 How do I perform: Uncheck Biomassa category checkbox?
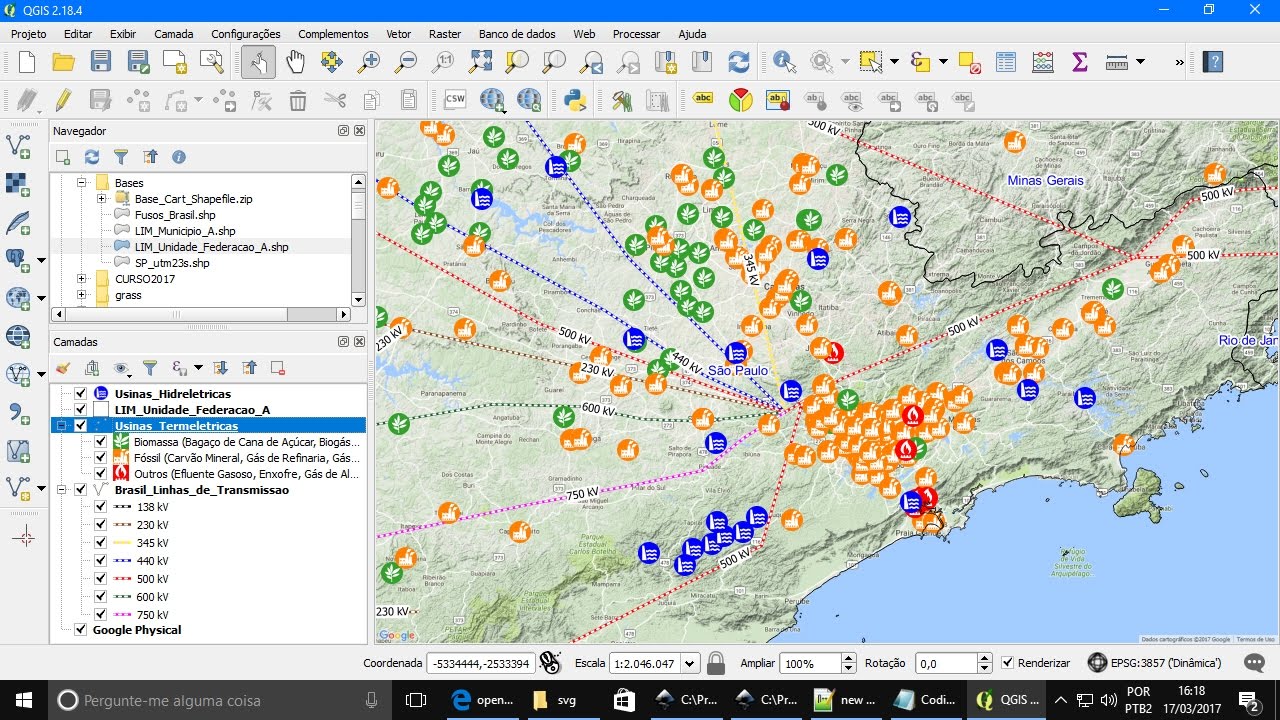click(x=101, y=442)
